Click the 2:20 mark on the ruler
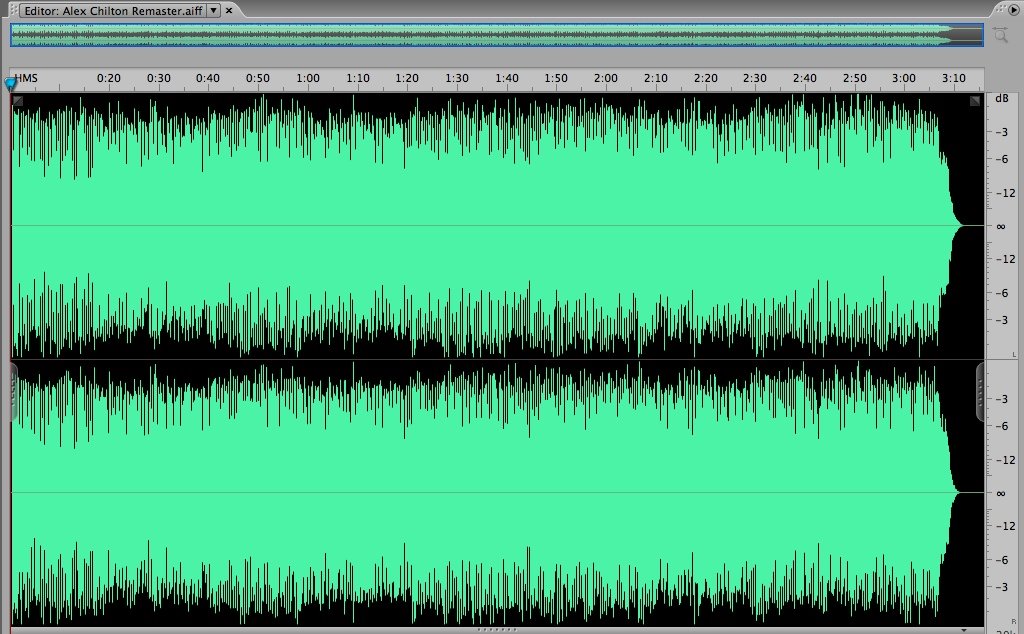This screenshot has width=1024, height=634. tap(705, 78)
